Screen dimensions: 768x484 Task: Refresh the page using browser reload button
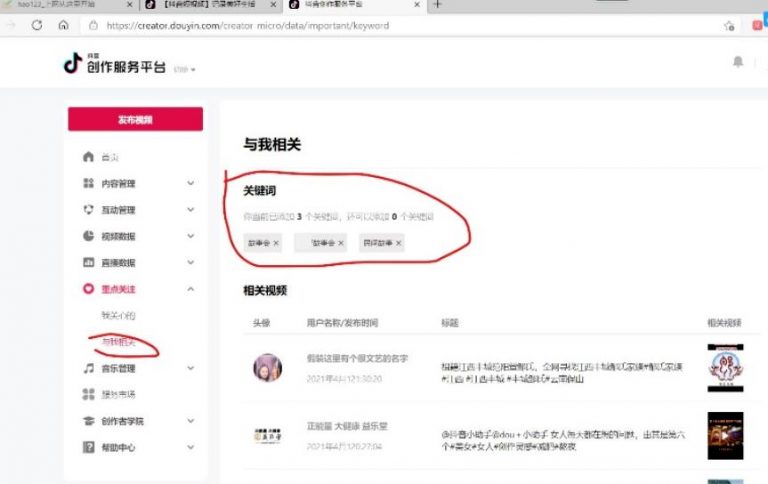[x=37, y=25]
